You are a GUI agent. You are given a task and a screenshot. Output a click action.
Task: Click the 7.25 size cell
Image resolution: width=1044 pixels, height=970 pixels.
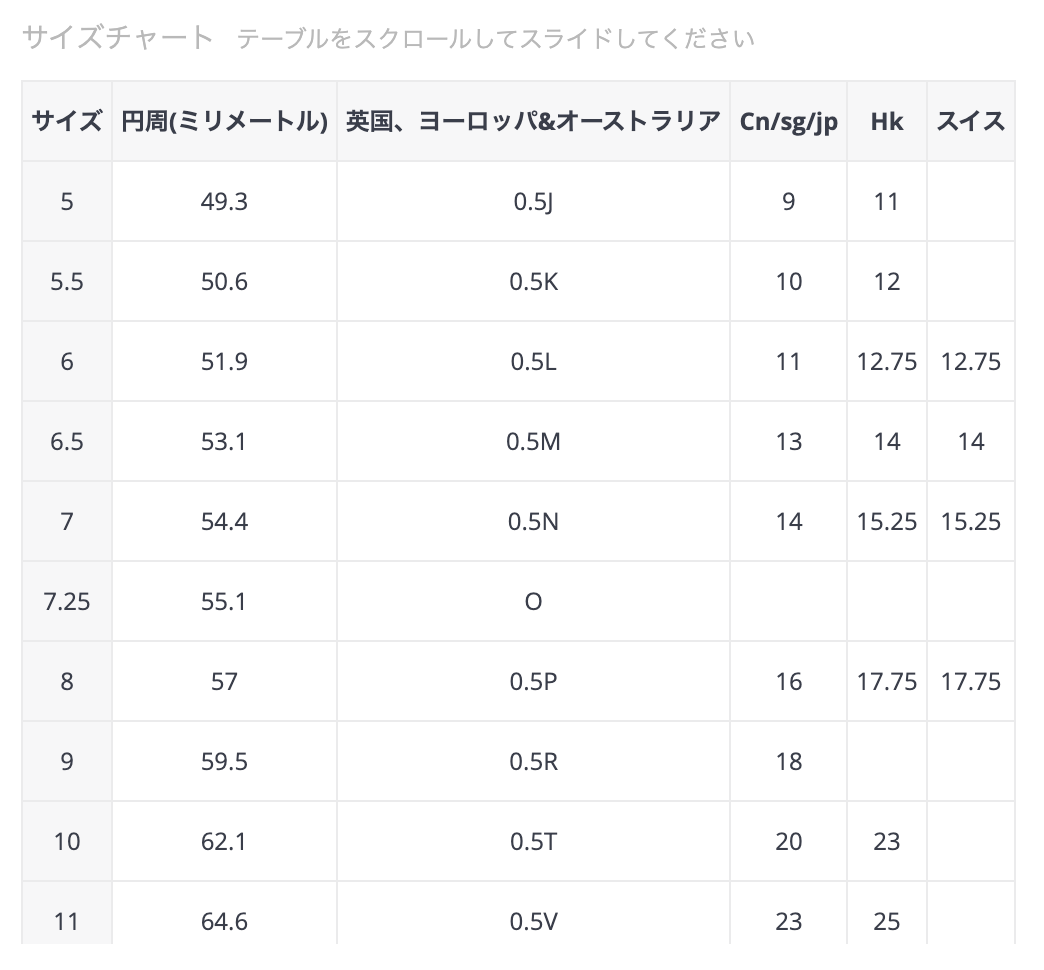pos(67,601)
